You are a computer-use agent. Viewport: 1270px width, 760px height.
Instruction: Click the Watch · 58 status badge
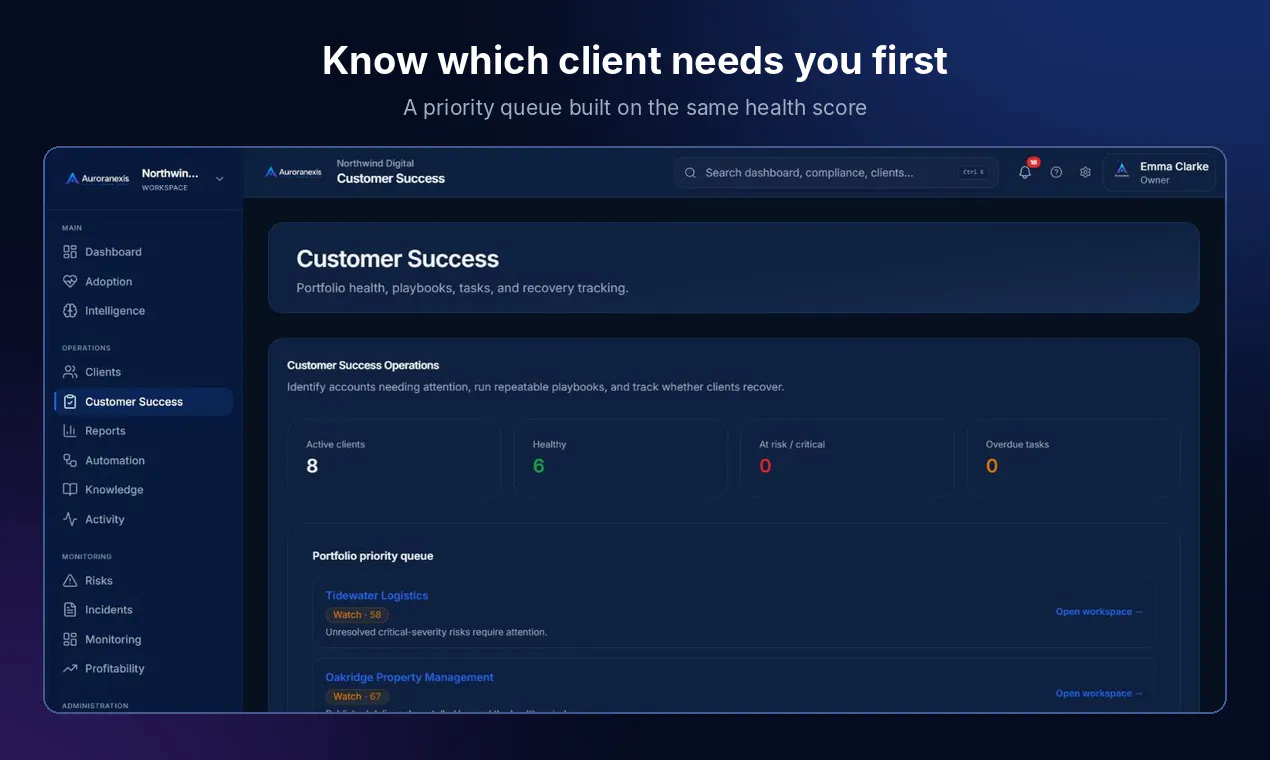(357, 615)
